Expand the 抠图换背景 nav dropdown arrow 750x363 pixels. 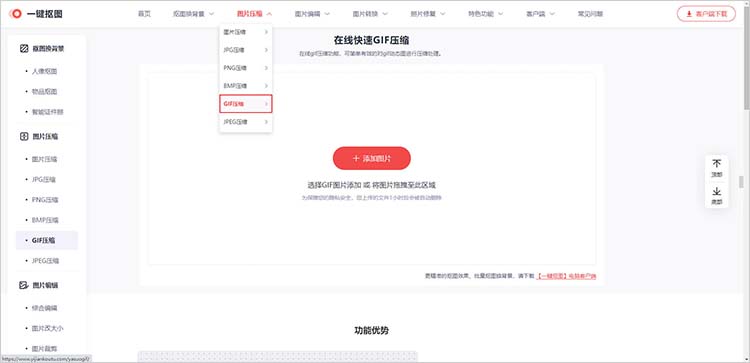pos(211,14)
